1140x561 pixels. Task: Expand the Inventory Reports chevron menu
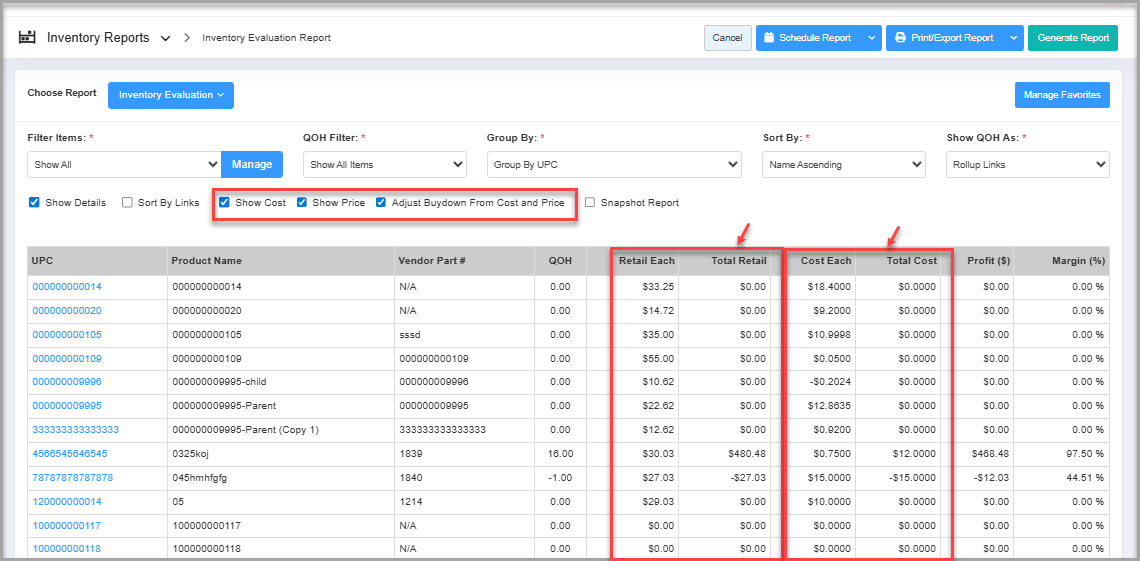(165, 39)
